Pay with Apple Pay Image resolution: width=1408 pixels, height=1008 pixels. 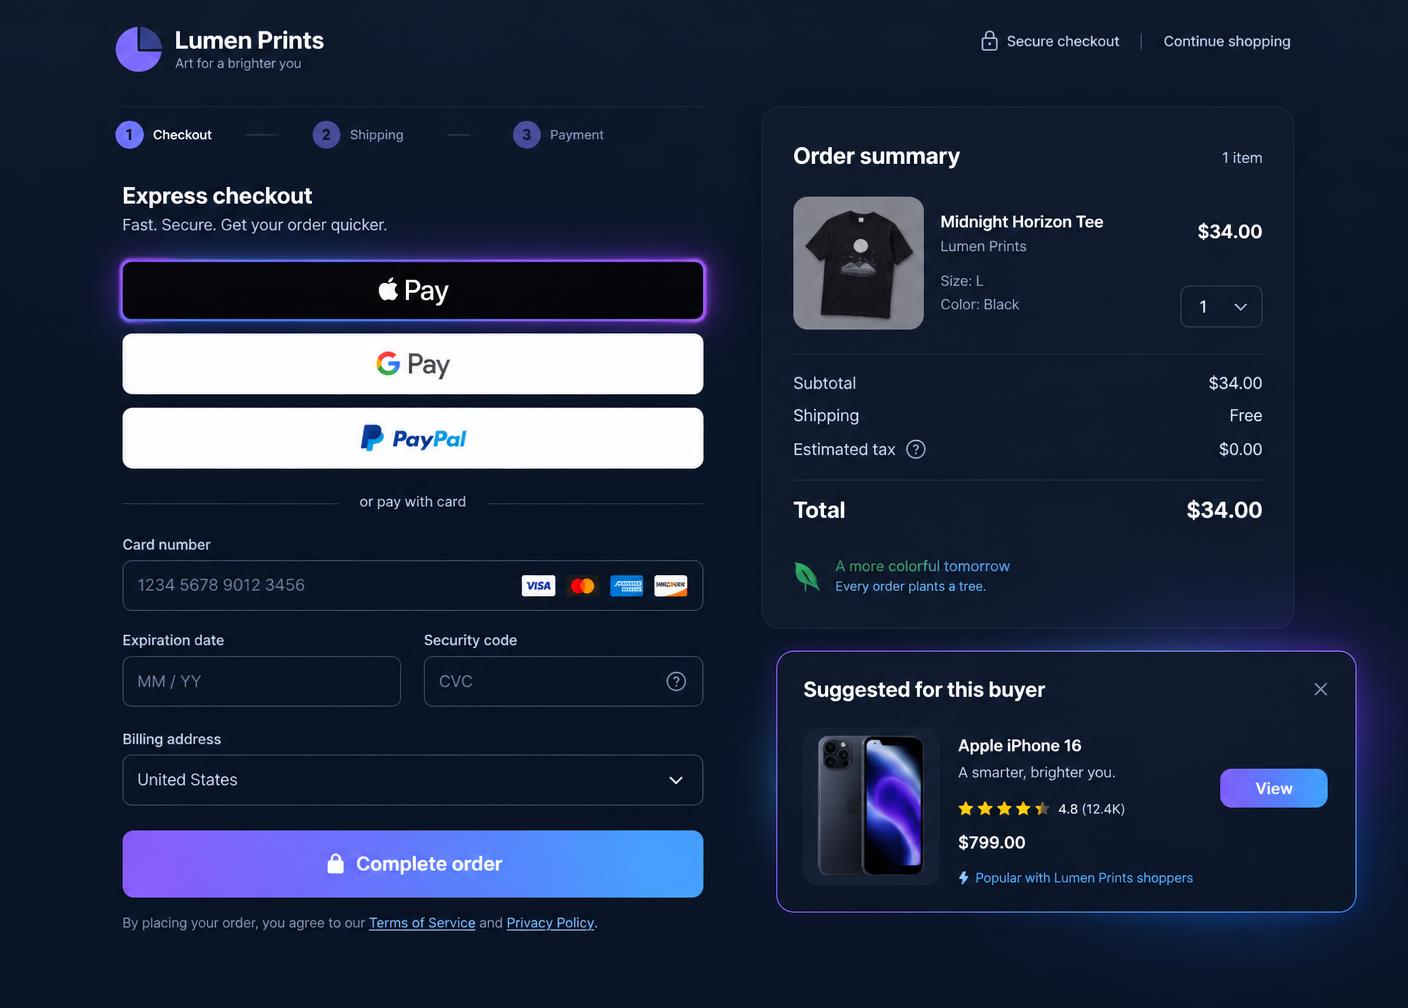pos(413,290)
